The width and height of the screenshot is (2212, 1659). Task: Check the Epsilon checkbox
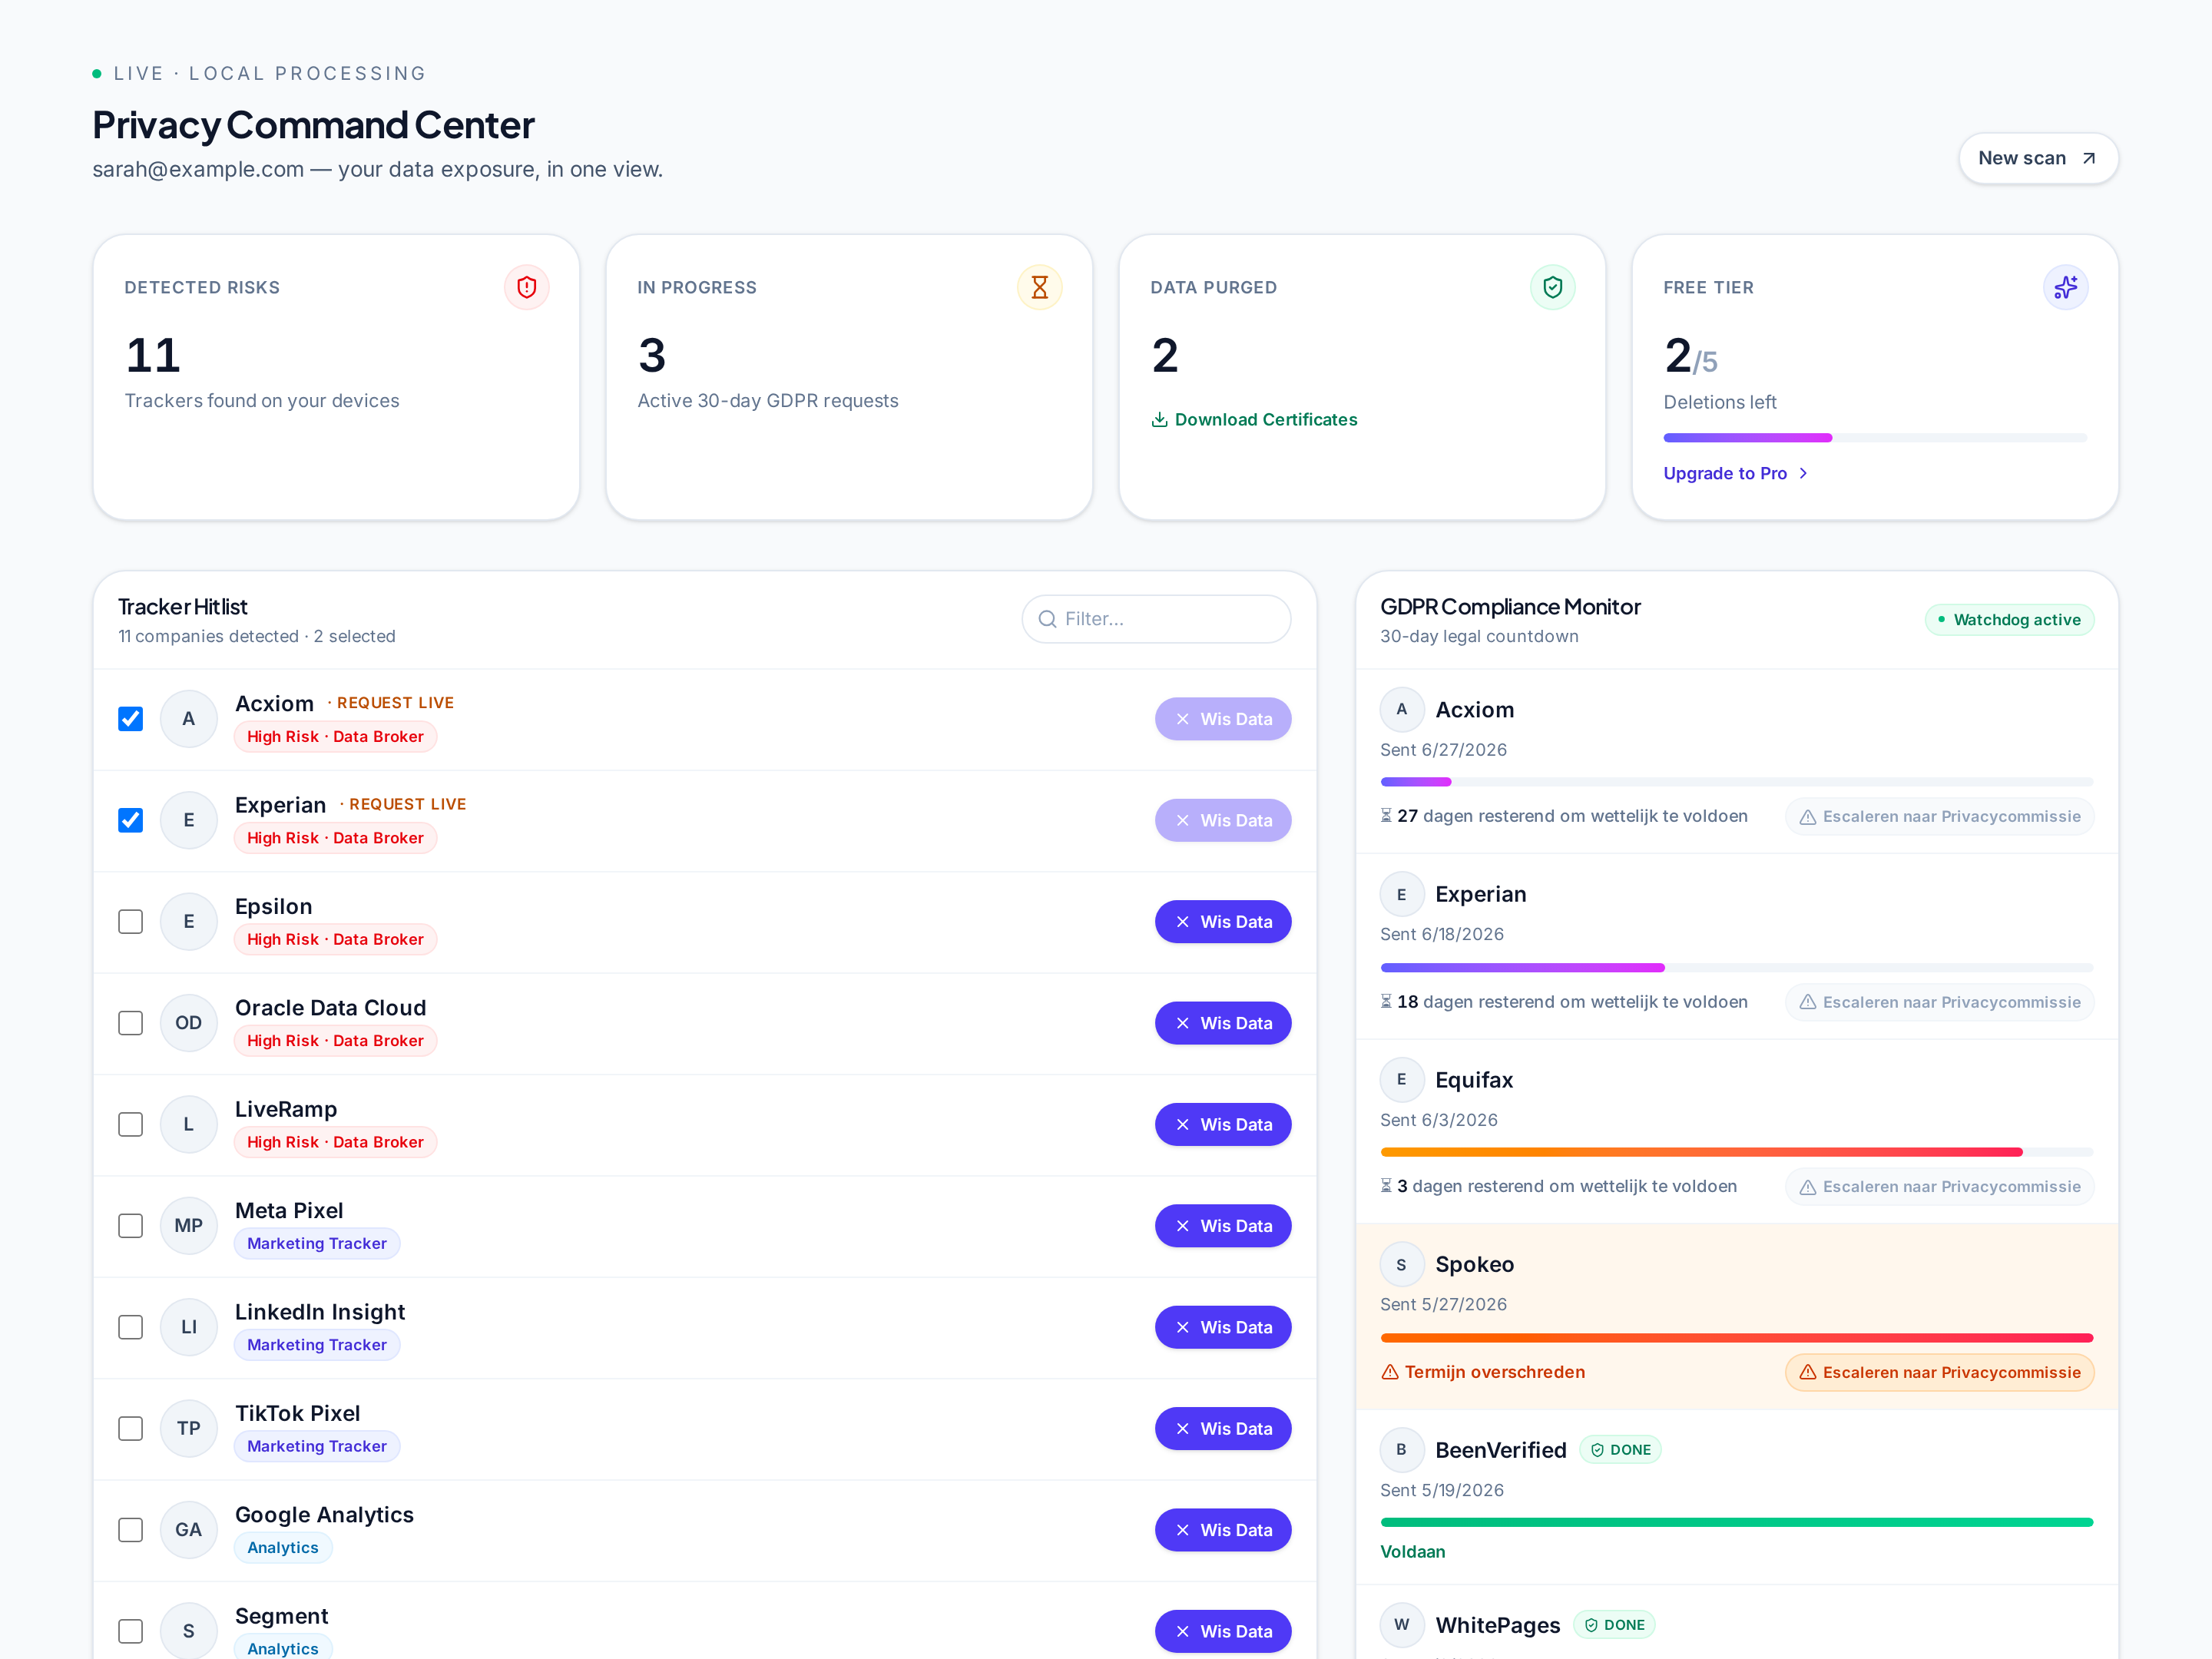(131, 922)
